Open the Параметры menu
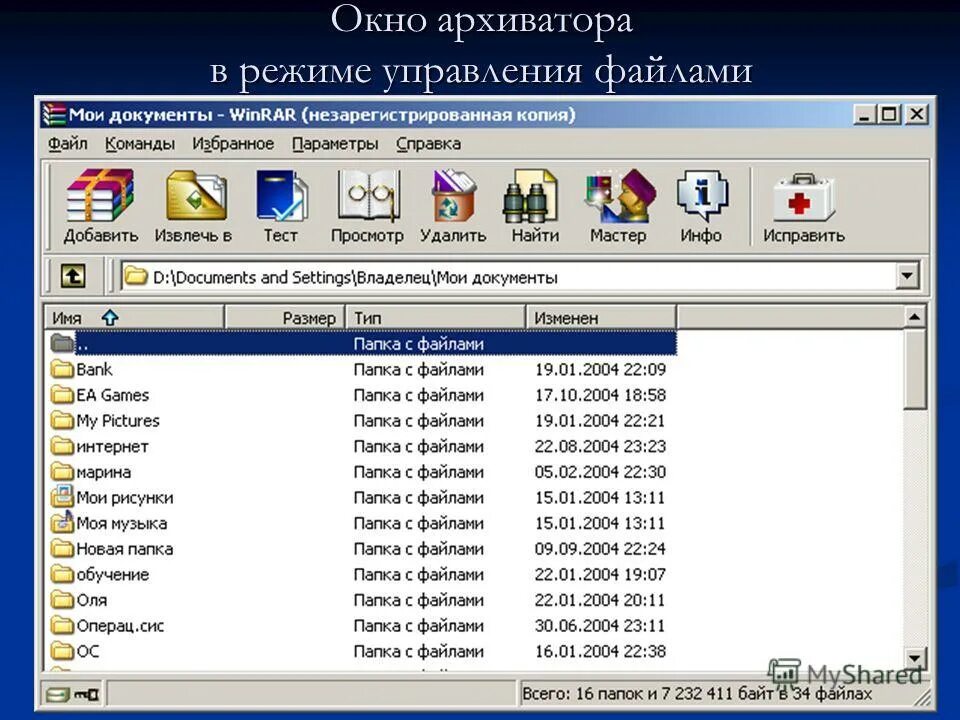 click(335, 144)
